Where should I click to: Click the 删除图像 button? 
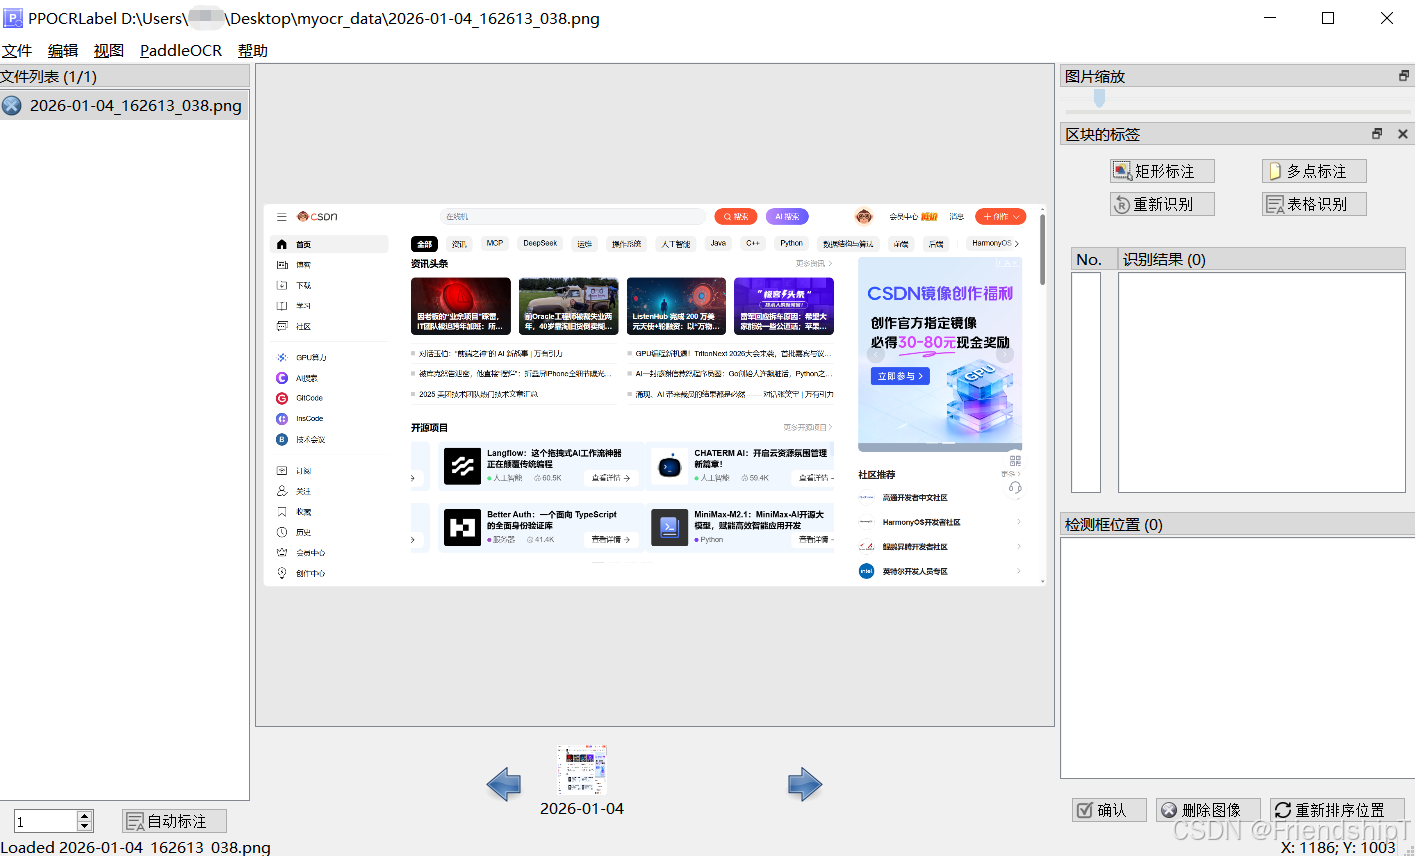(x=1208, y=810)
